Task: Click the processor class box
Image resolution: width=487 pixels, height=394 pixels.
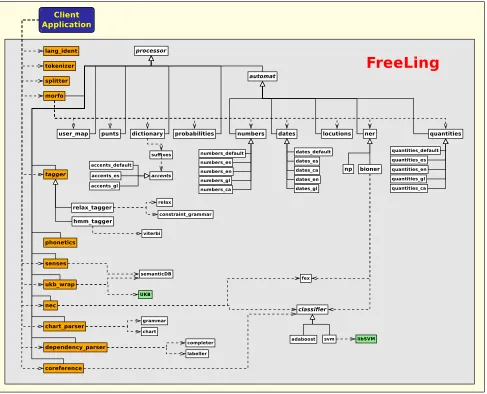Action: click(151, 51)
